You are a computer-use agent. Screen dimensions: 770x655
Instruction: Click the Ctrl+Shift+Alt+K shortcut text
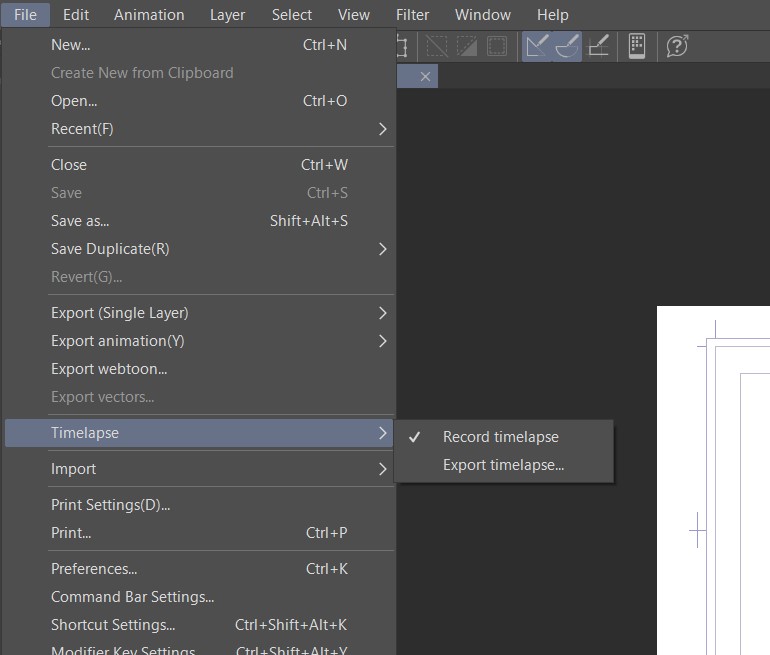pos(291,625)
